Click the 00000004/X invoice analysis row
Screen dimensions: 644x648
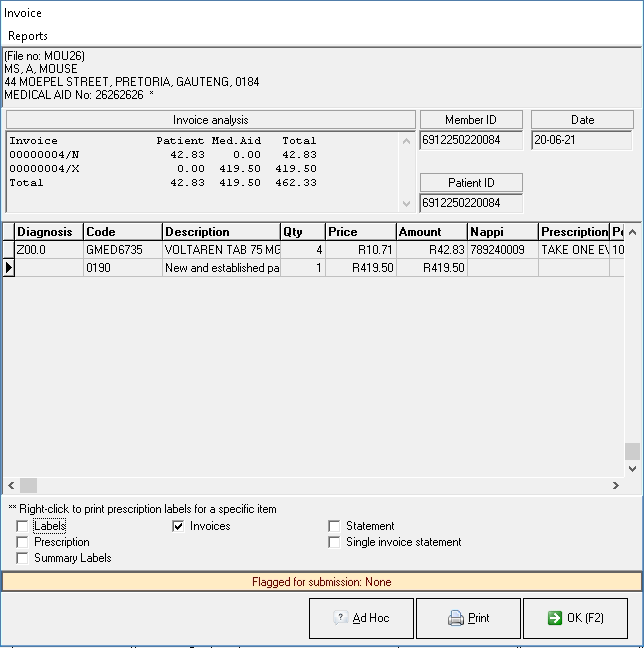point(163,169)
